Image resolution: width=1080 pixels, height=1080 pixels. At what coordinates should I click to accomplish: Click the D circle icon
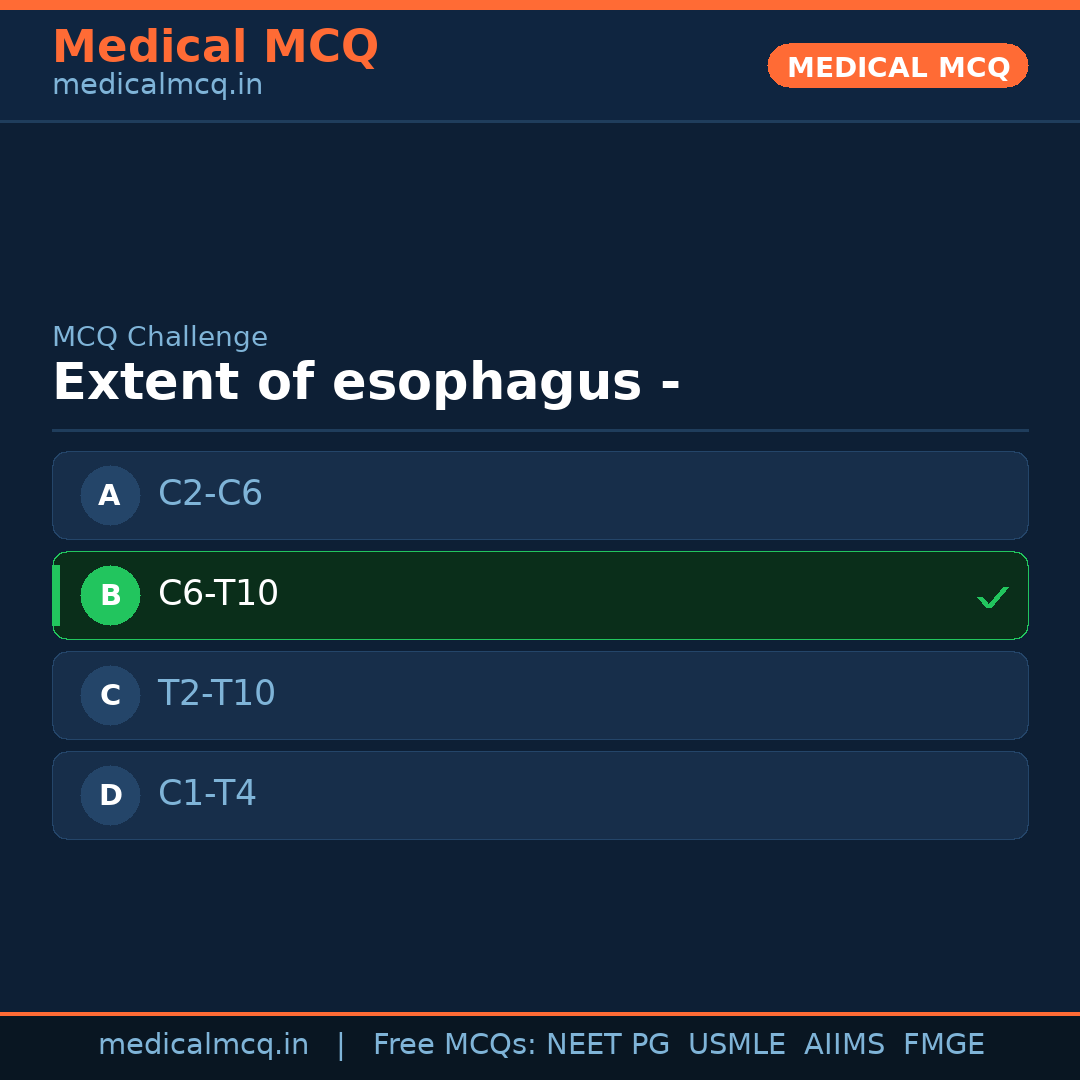coord(110,795)
